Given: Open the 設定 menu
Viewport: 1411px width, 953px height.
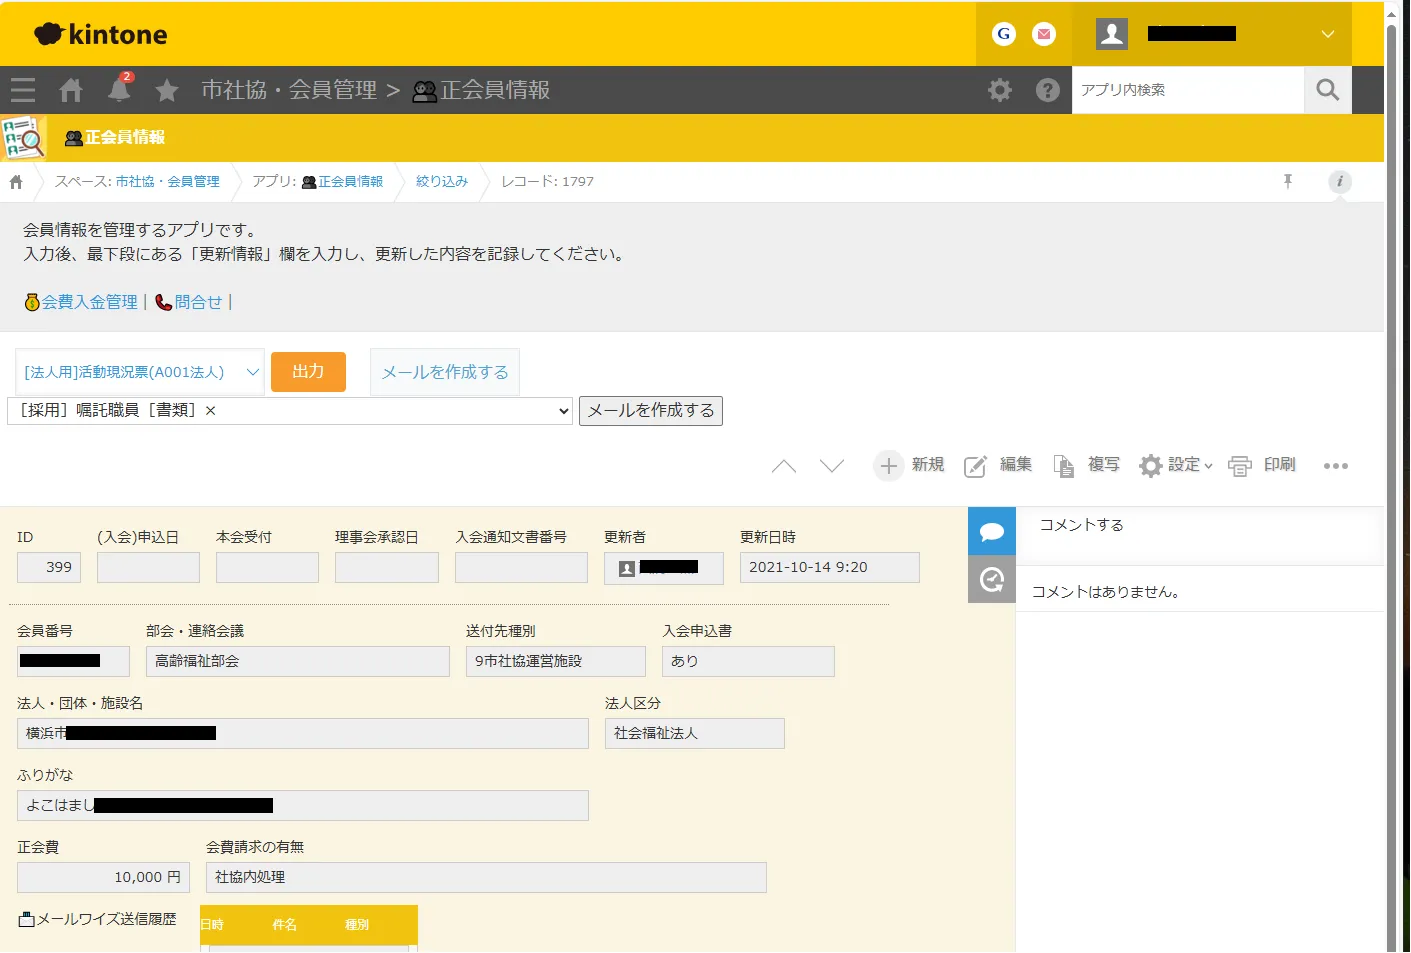Looking at the screenshot, I should click(x=1176, y=465).
